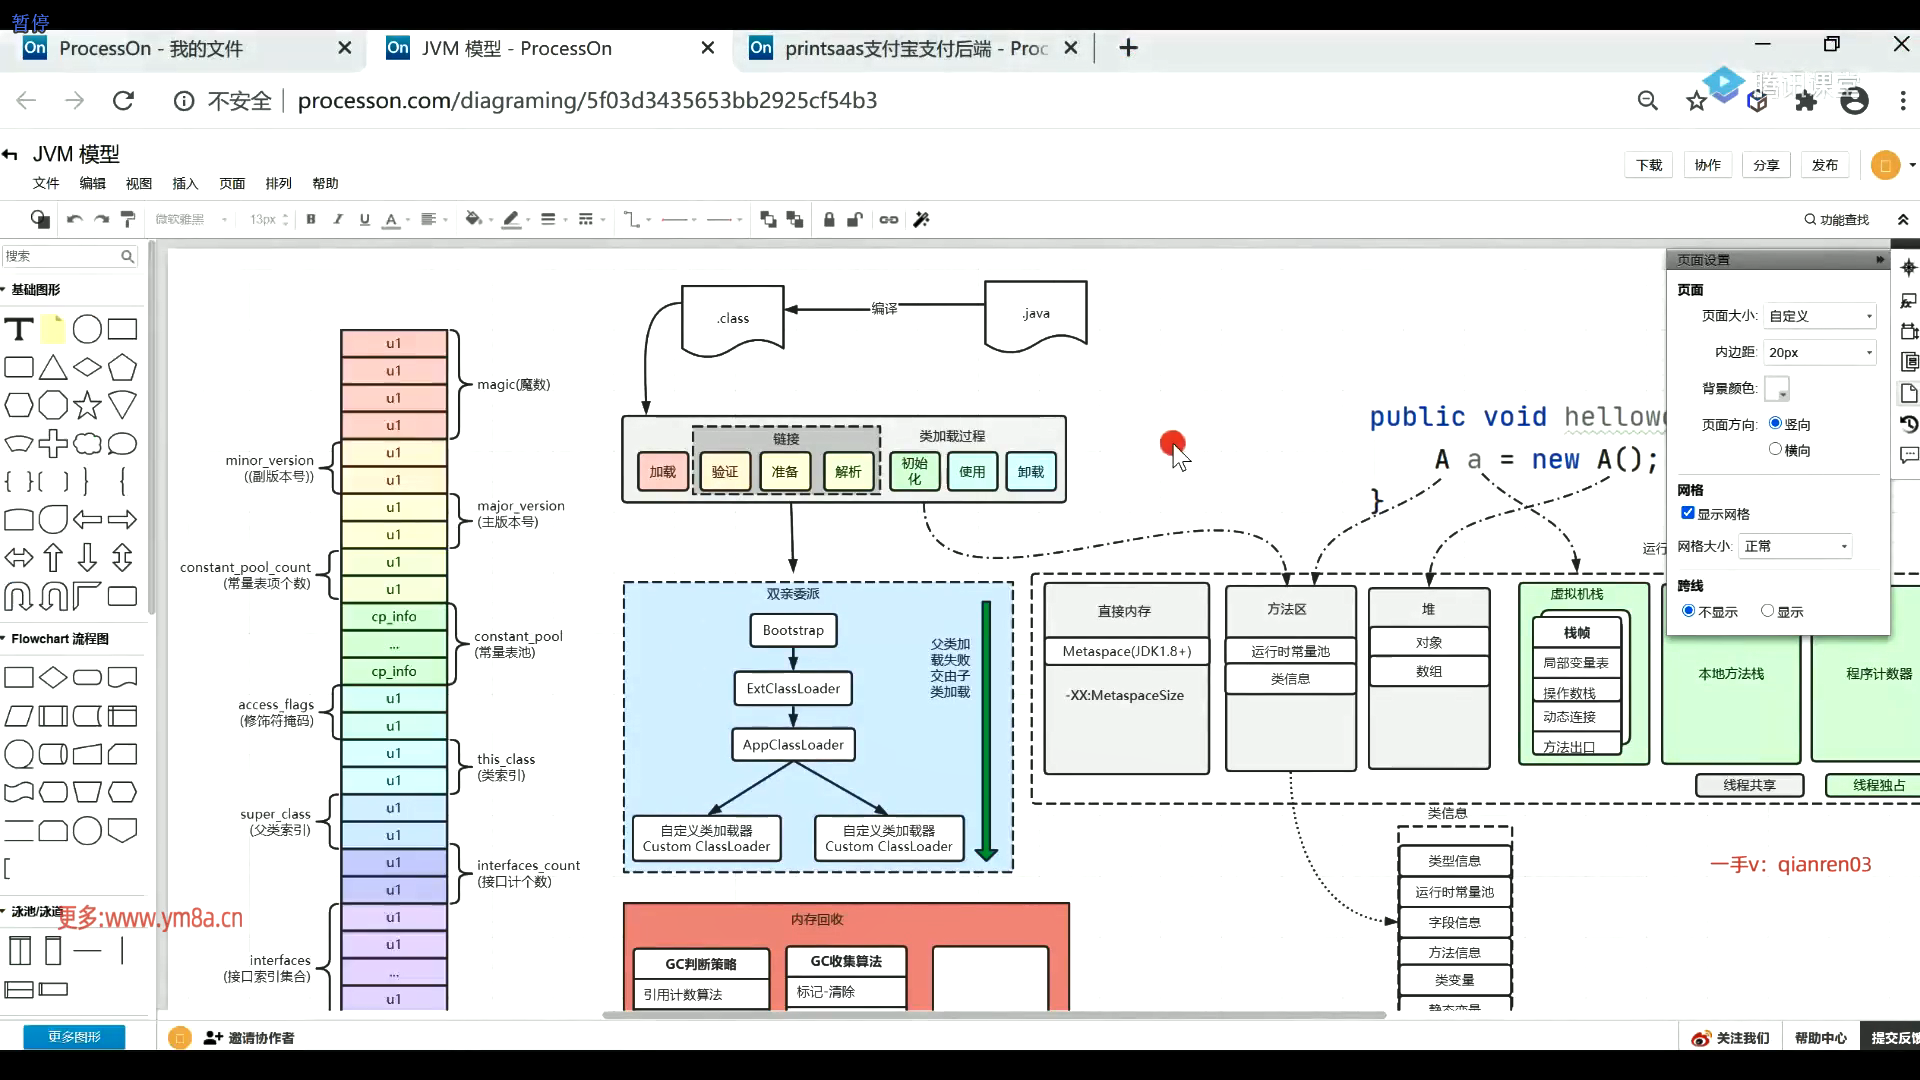Image resolution: width=1920 pixels, height=1080 pixels.
Task: Click the 下载 button
Action: 1649,165
